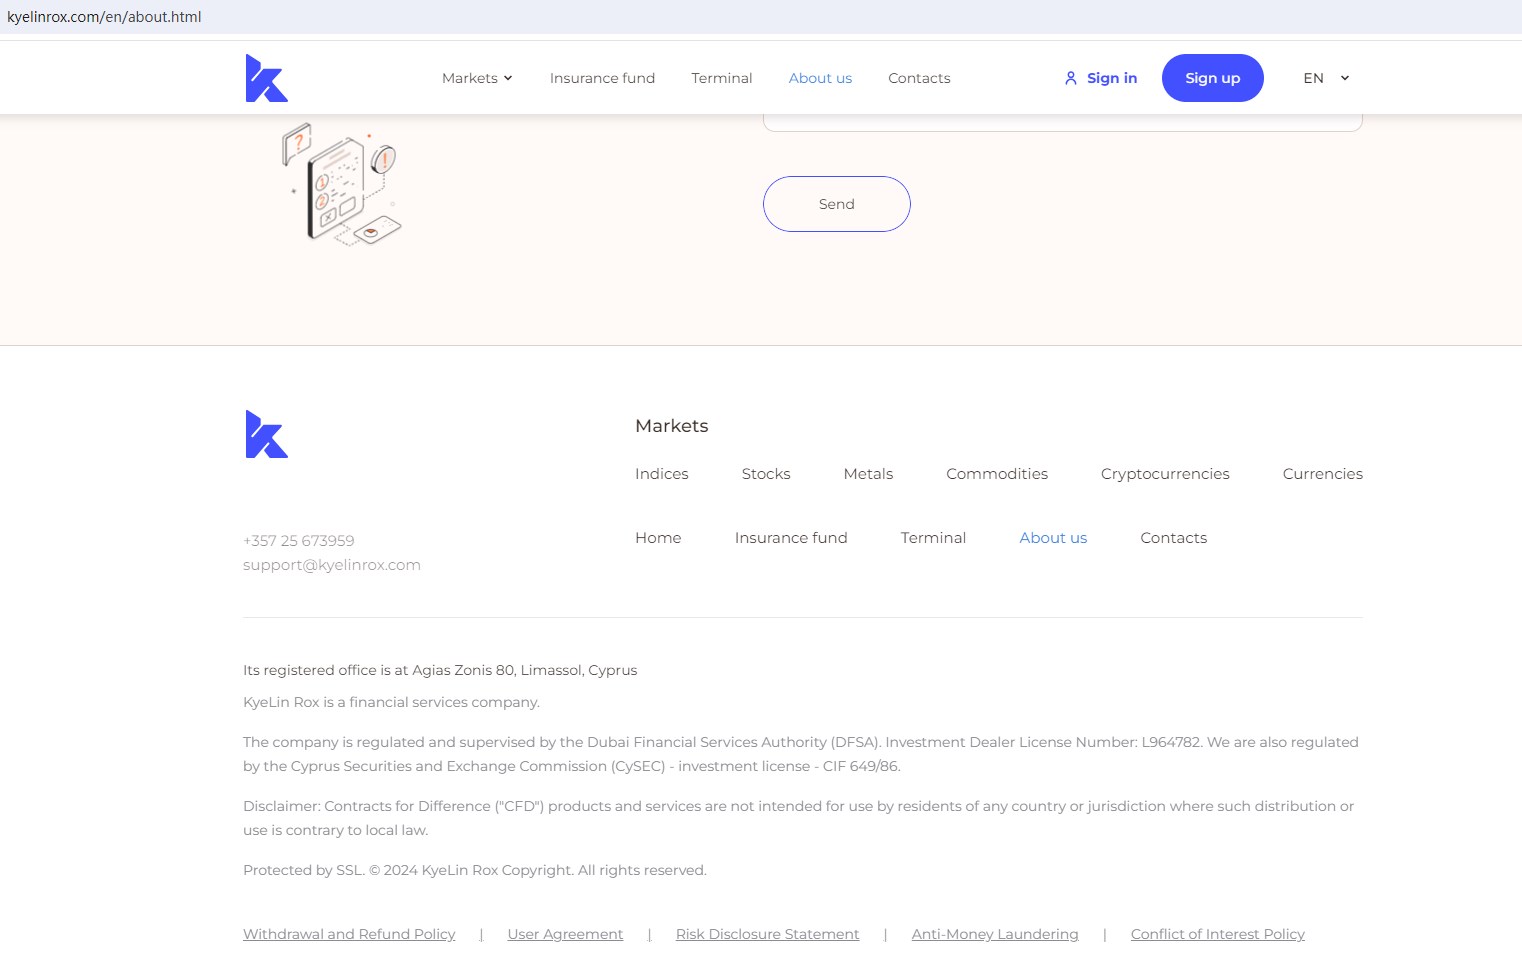Screen dimensions: 1522x957
Task: Click phone number +357 25 673959
Action: pyautogui.click(x=299, y=541)
